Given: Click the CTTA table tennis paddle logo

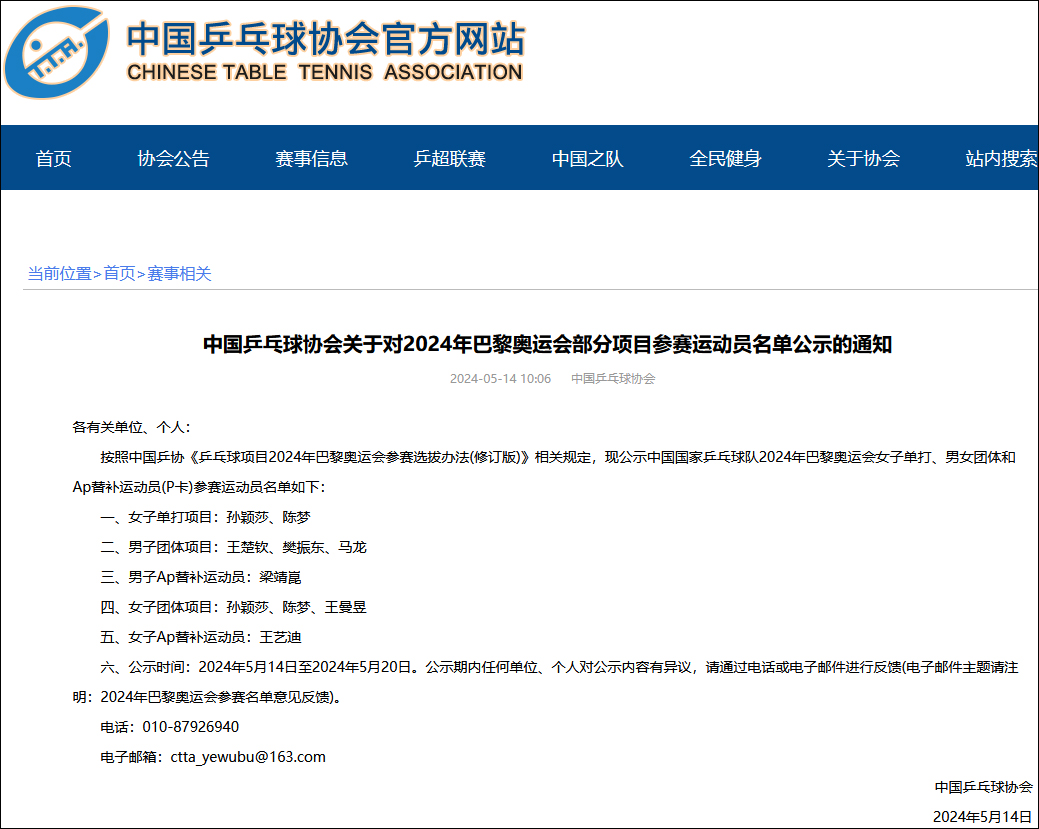Looking at the screenshot, I should [x=57, y=52].
